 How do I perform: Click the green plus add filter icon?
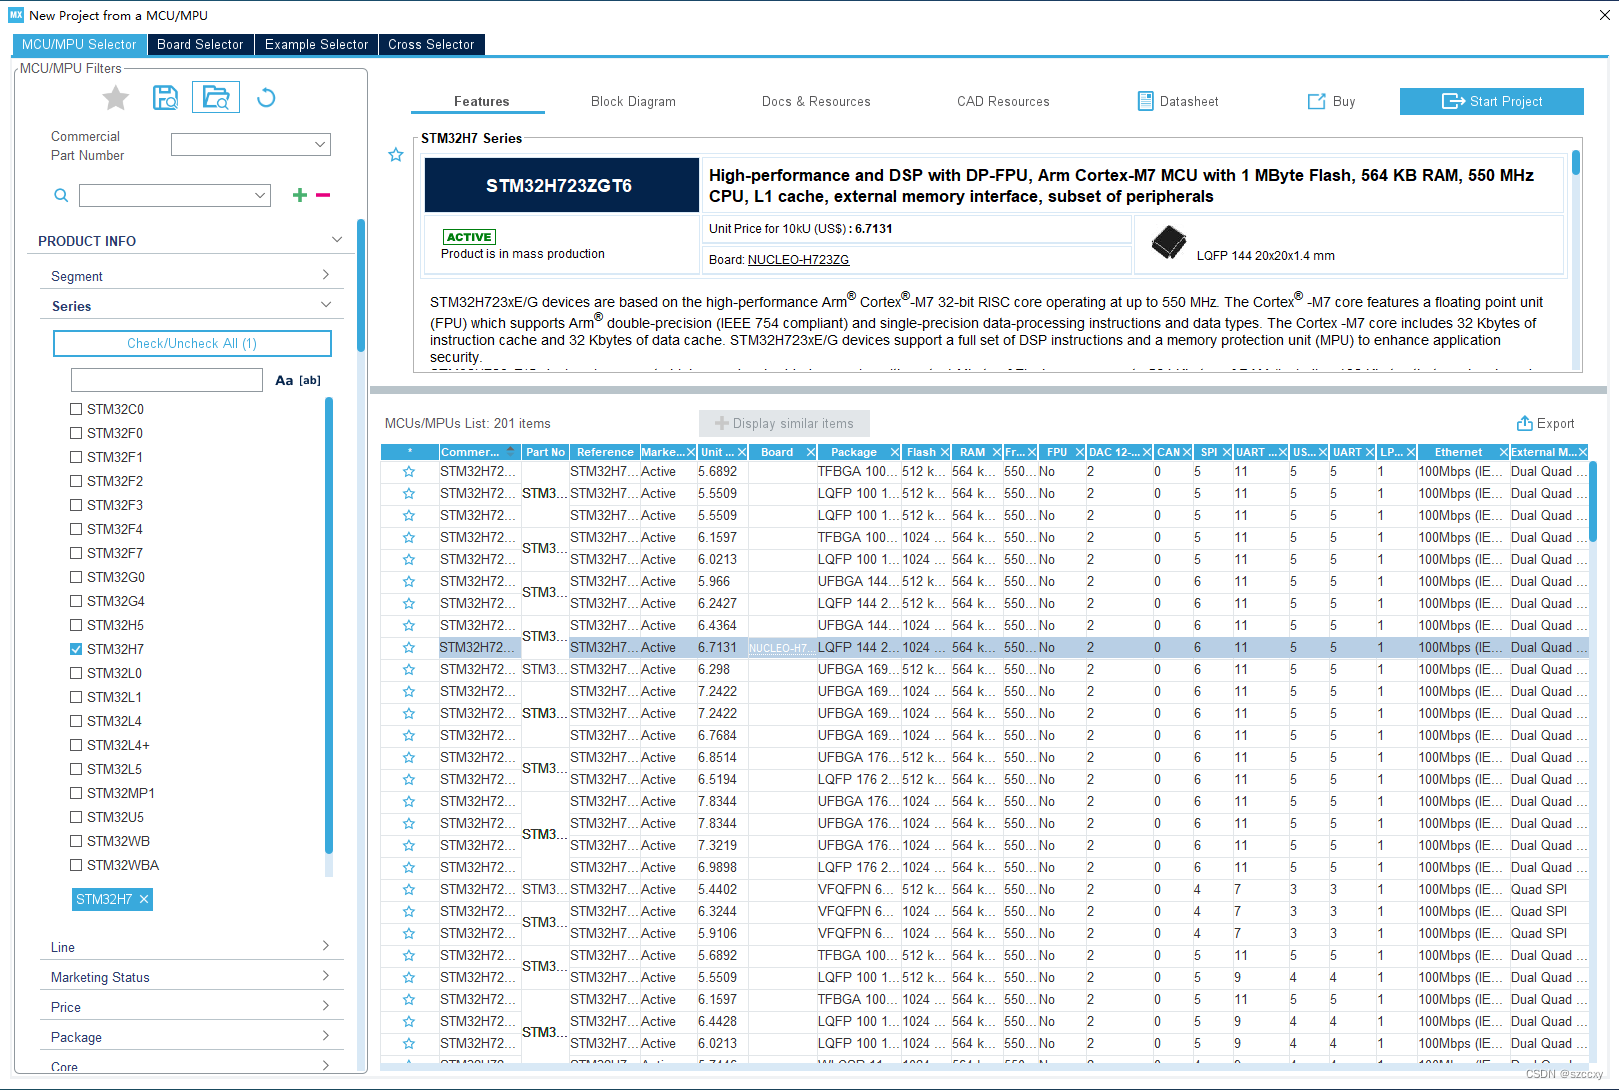(300, 195)
